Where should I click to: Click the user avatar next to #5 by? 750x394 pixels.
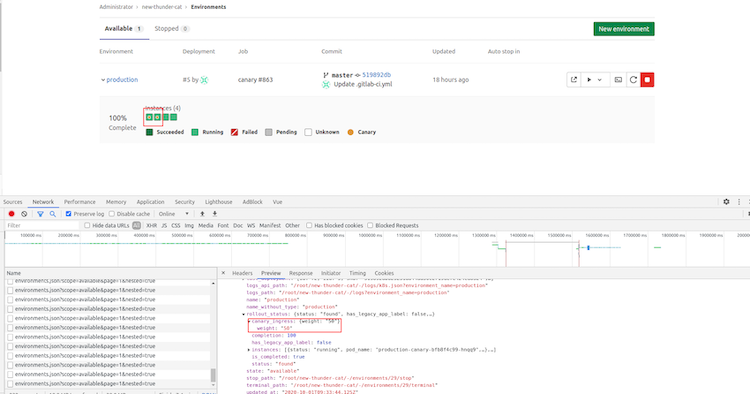(204, 80)
